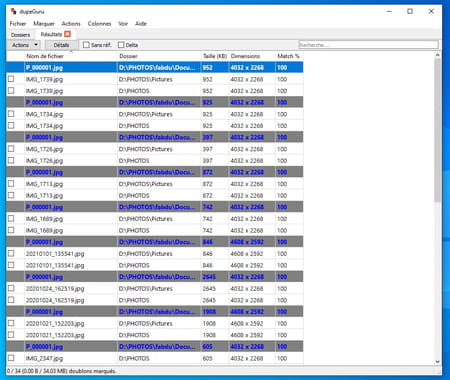Mark IMG_1734.jpg in D:\PHOTOS folder

pyautogui.click(x=11, y=126)
